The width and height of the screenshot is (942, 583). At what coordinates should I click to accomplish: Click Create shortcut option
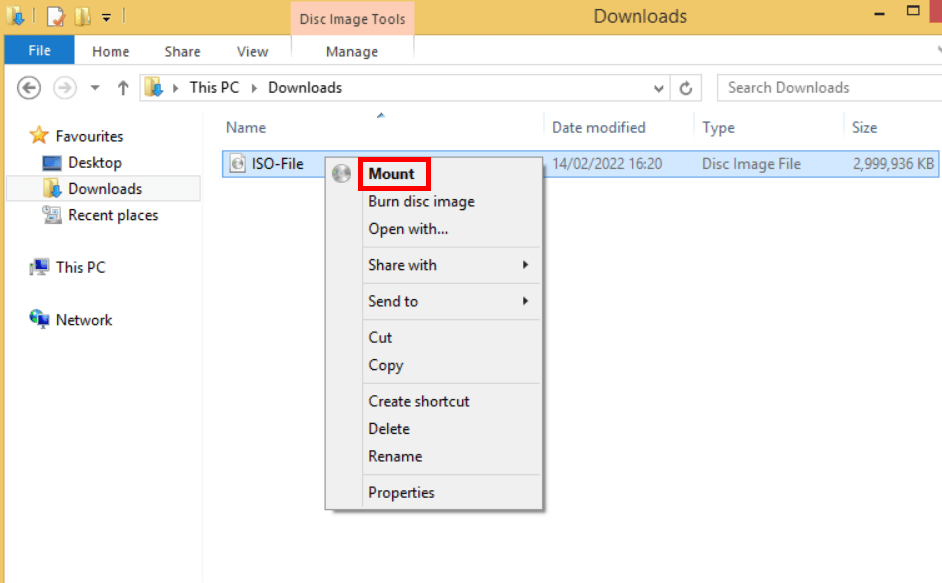(419, 400)
